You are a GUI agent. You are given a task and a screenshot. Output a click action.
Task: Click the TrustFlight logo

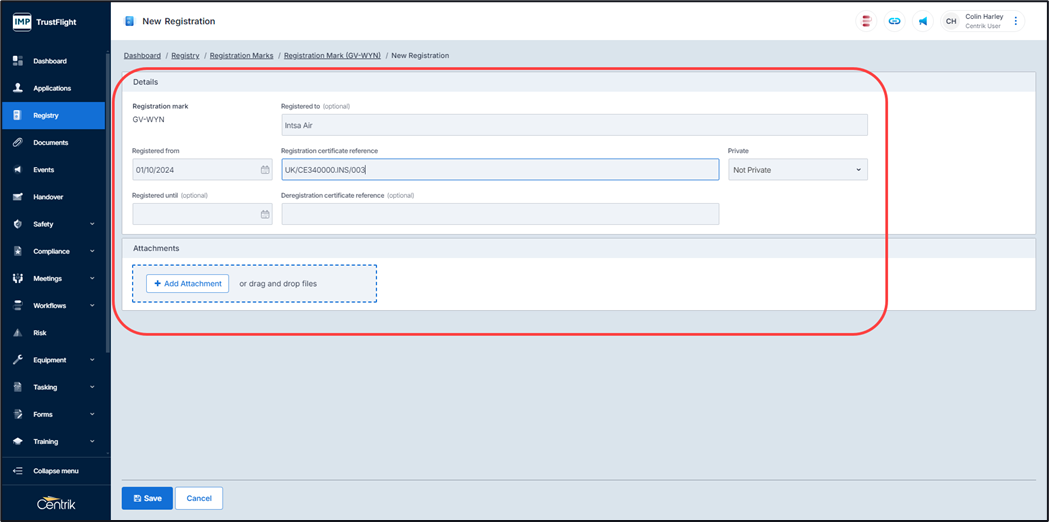45,21
